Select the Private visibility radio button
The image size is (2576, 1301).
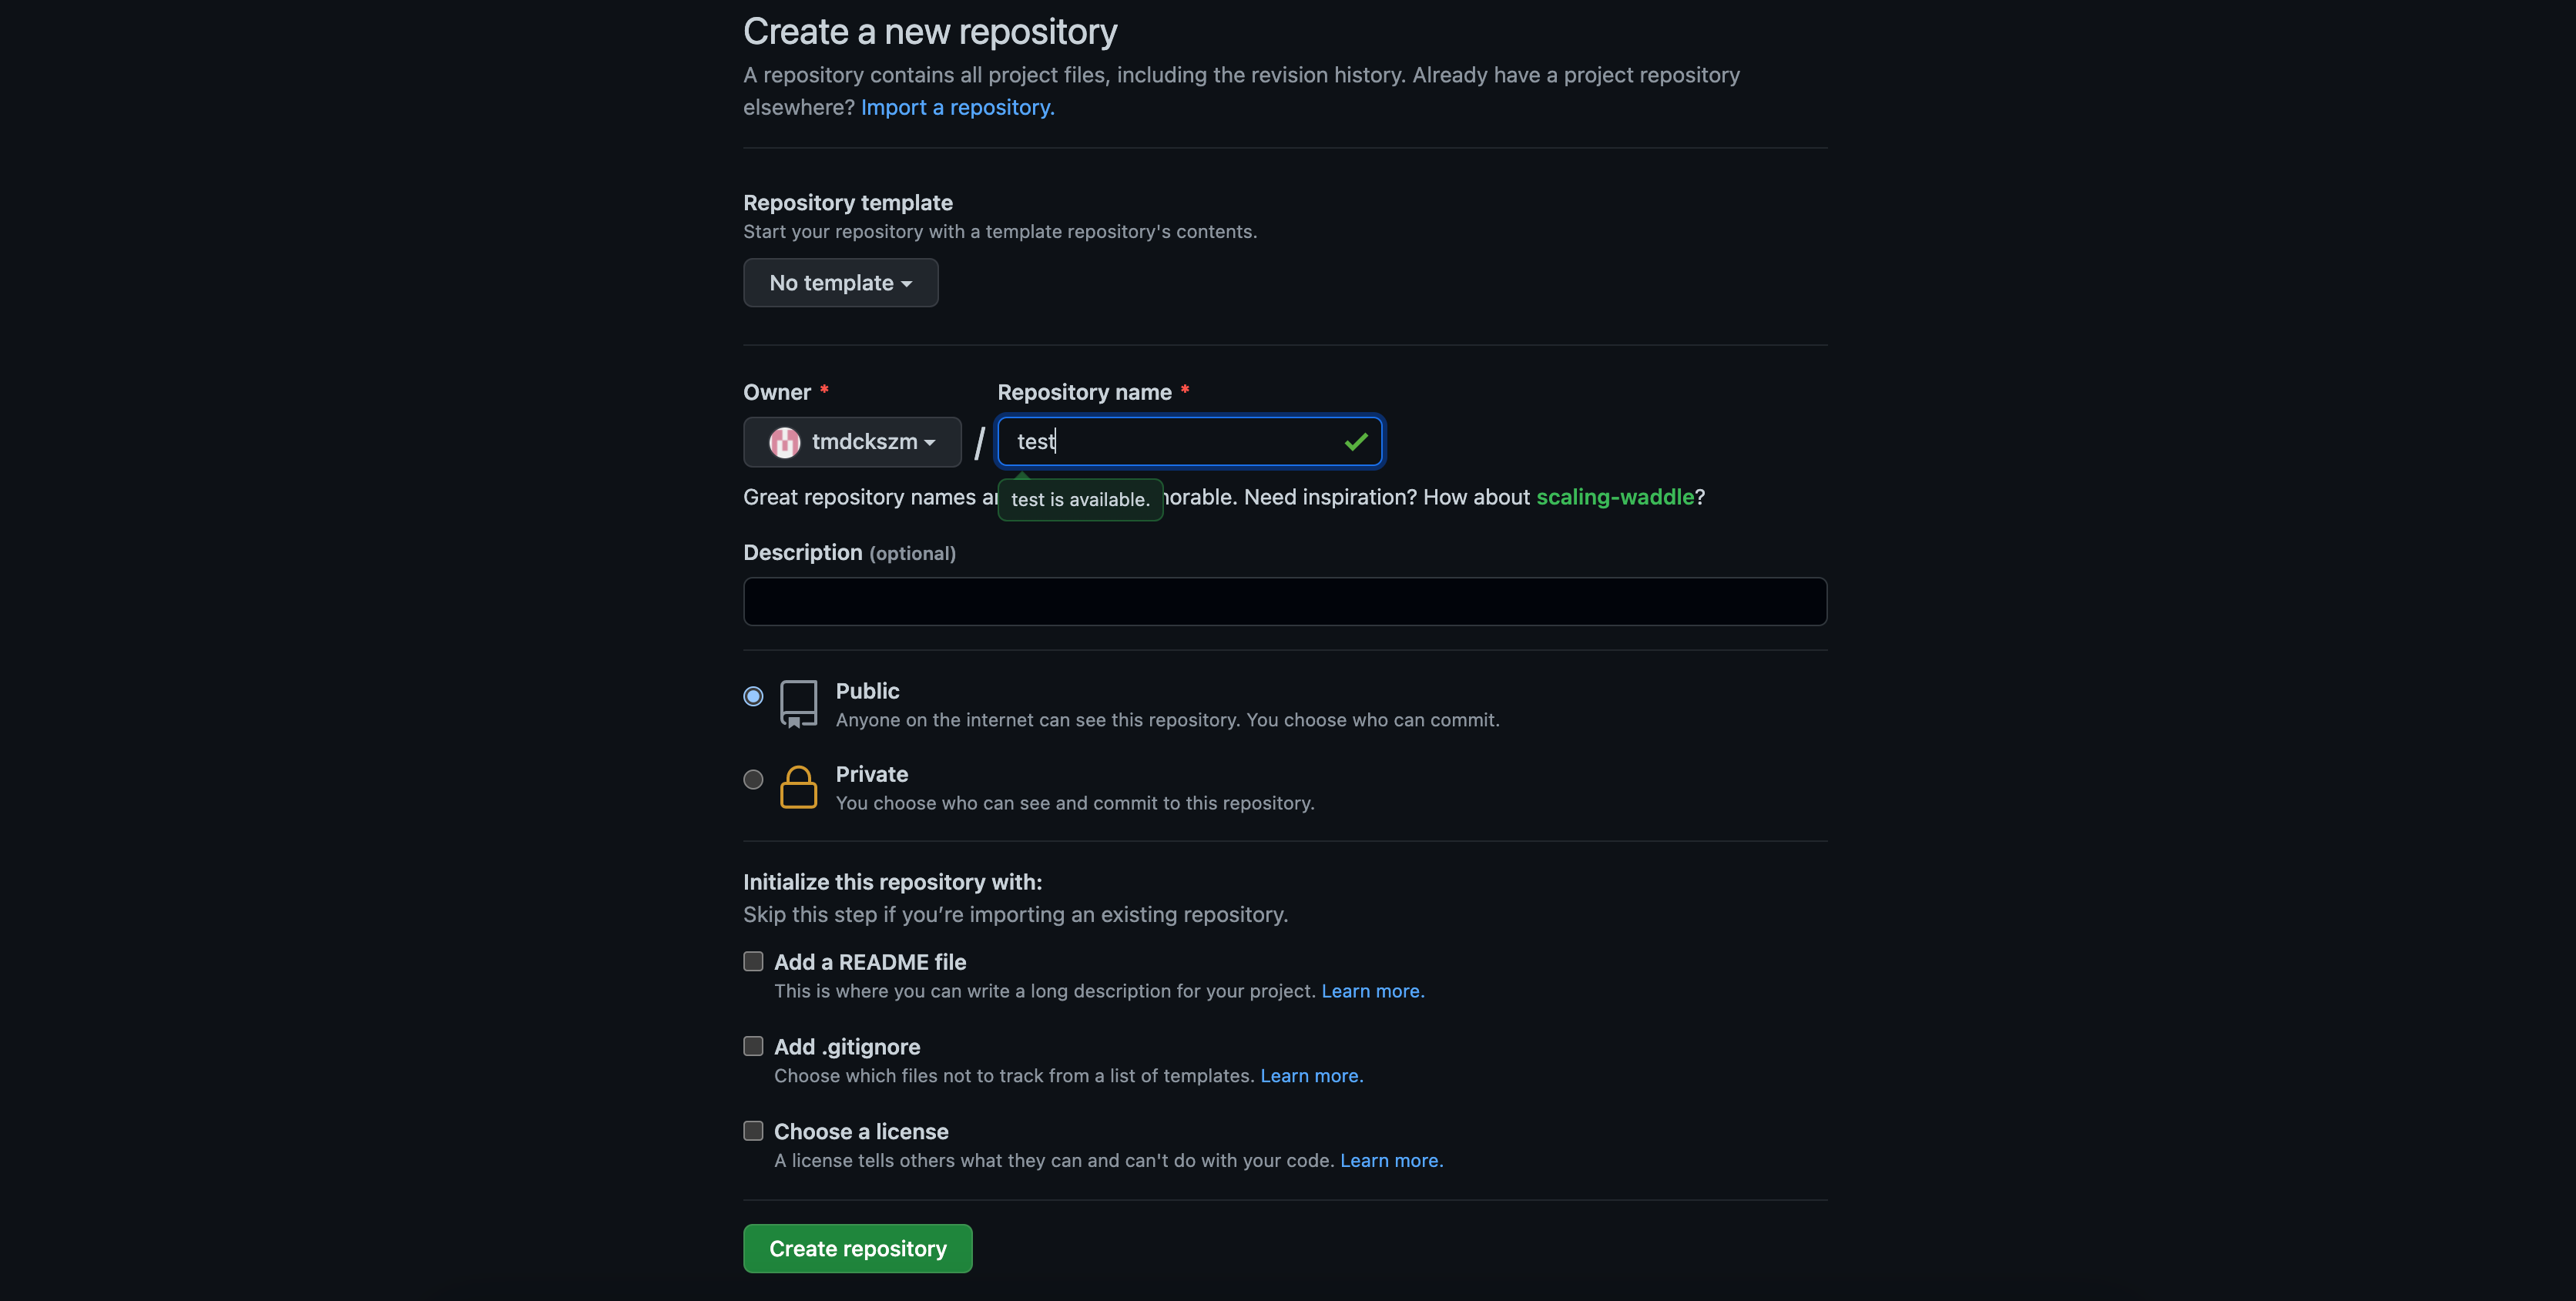[x=753, y=779]
